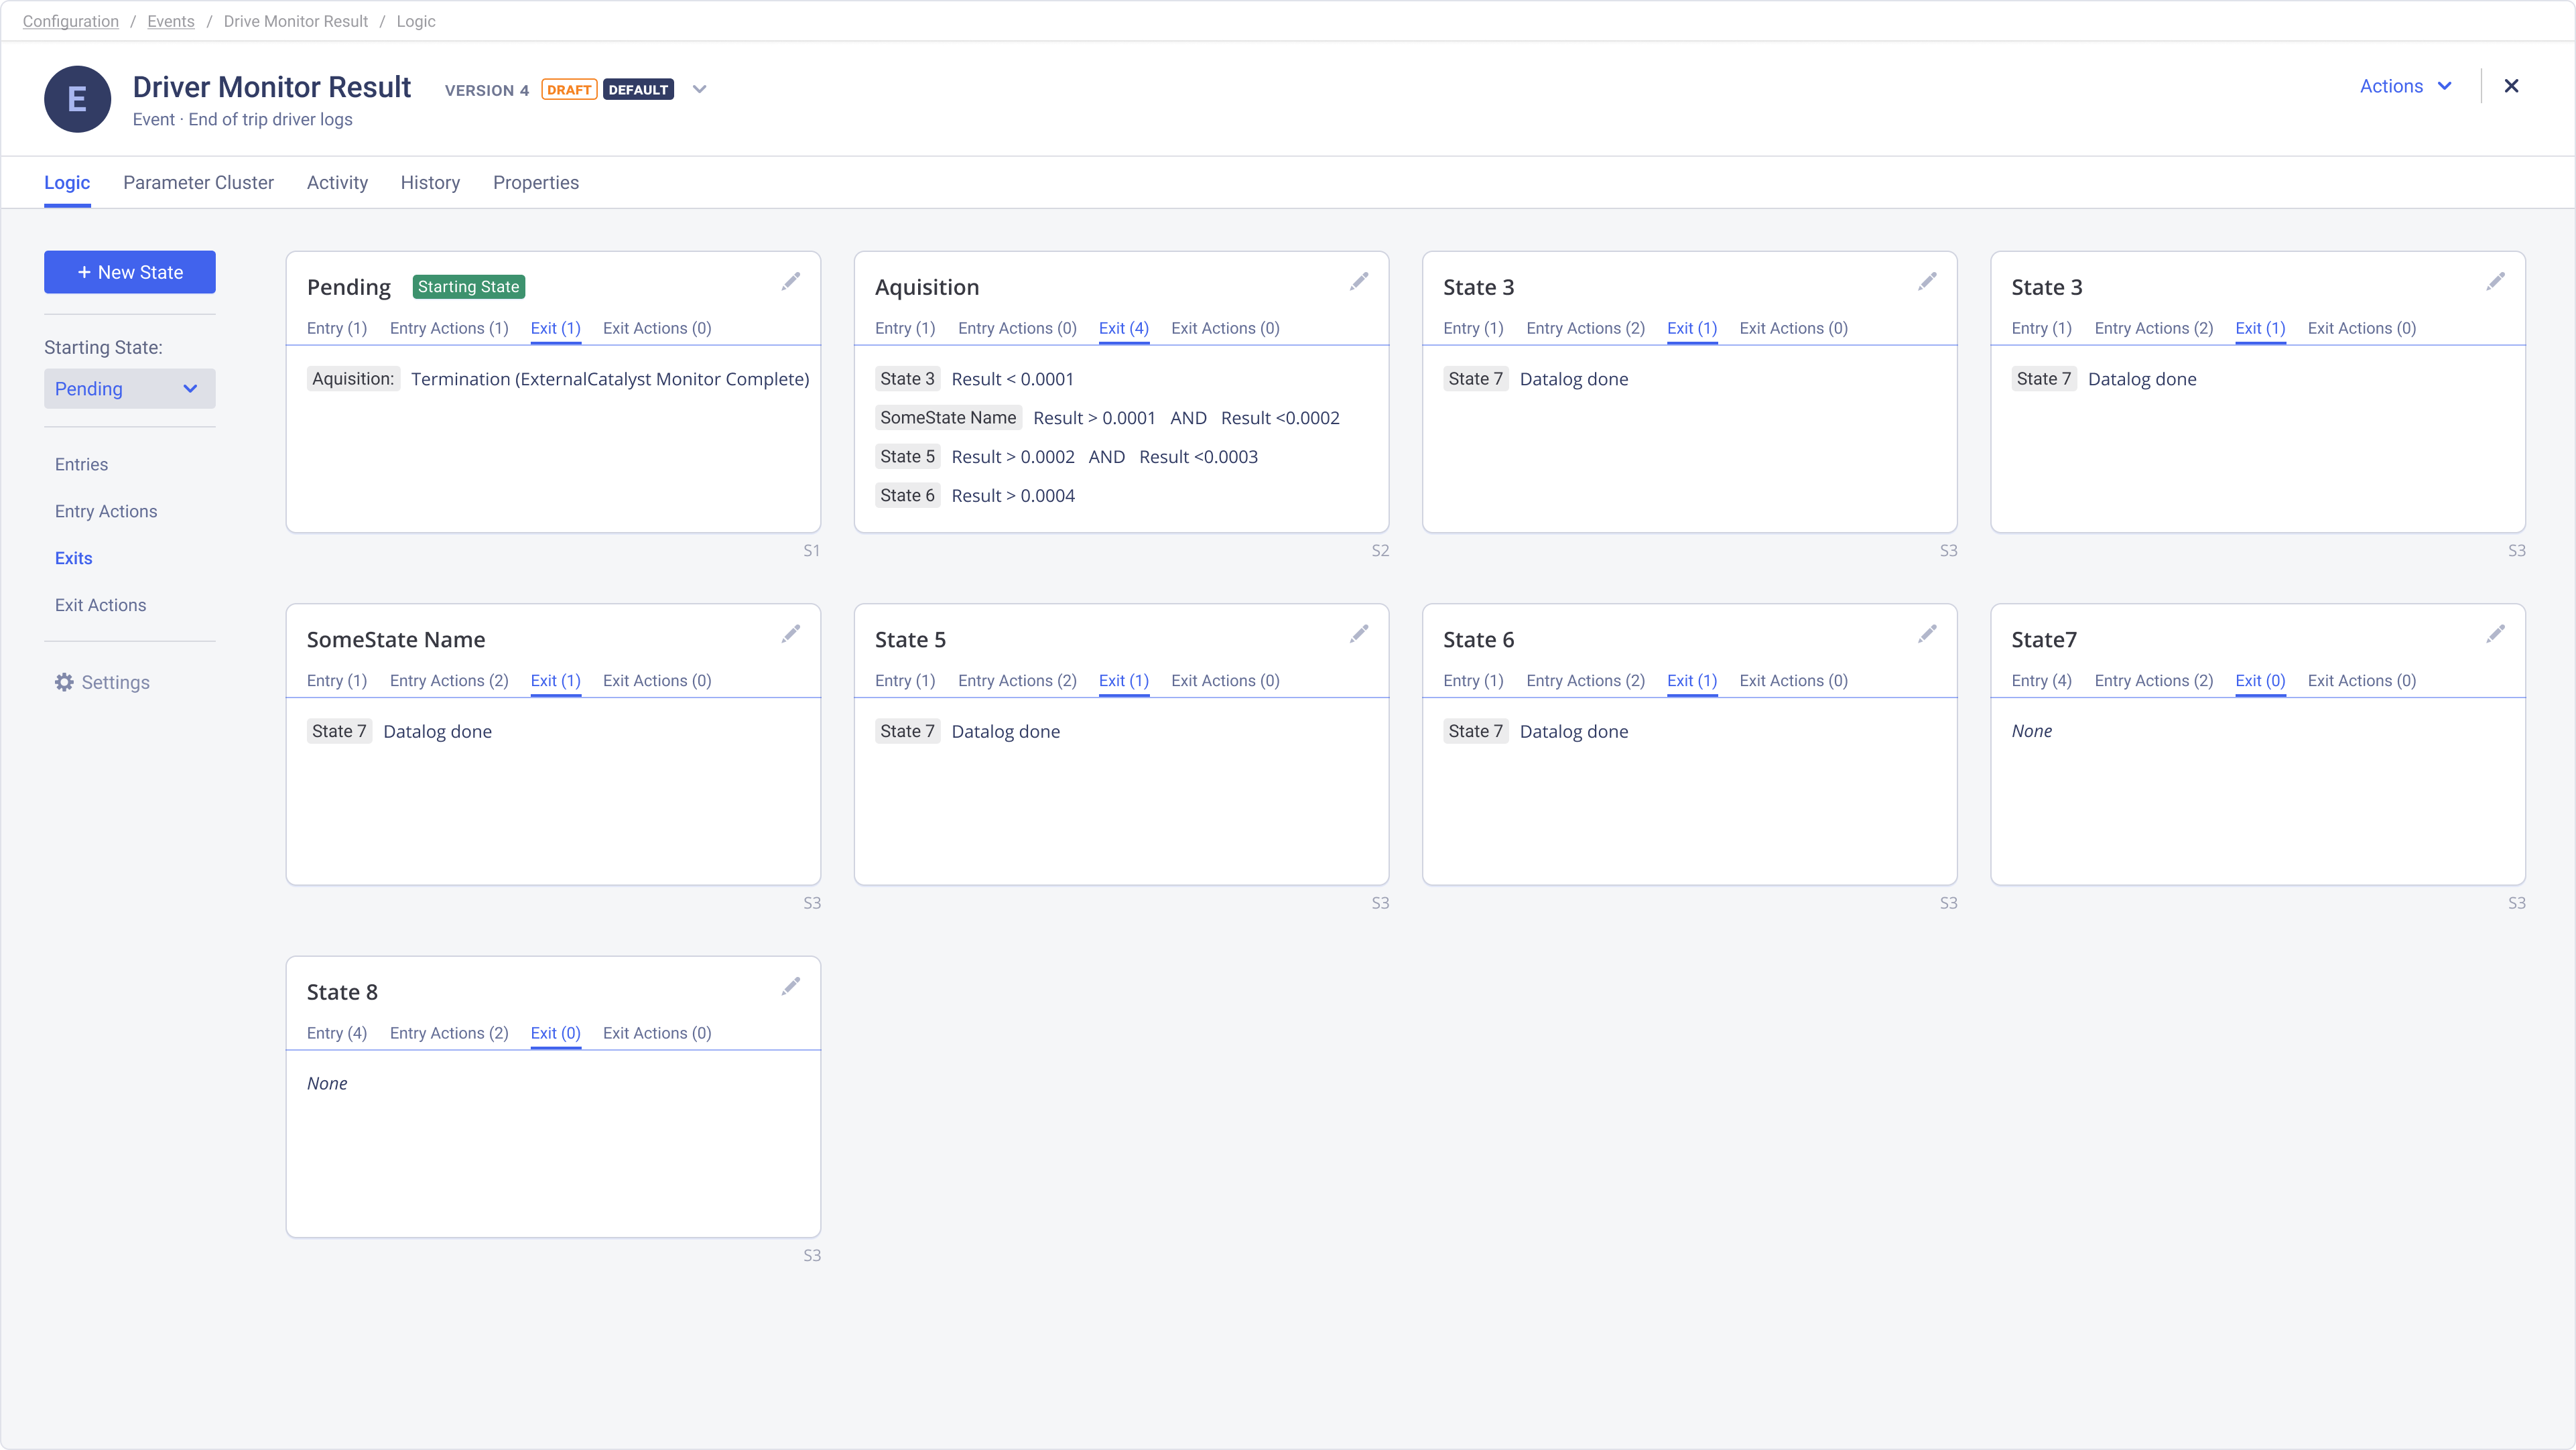Click the State 5 edit pencil
This screenshot has height=1450, width=2576.
[x=1358, y=634]
